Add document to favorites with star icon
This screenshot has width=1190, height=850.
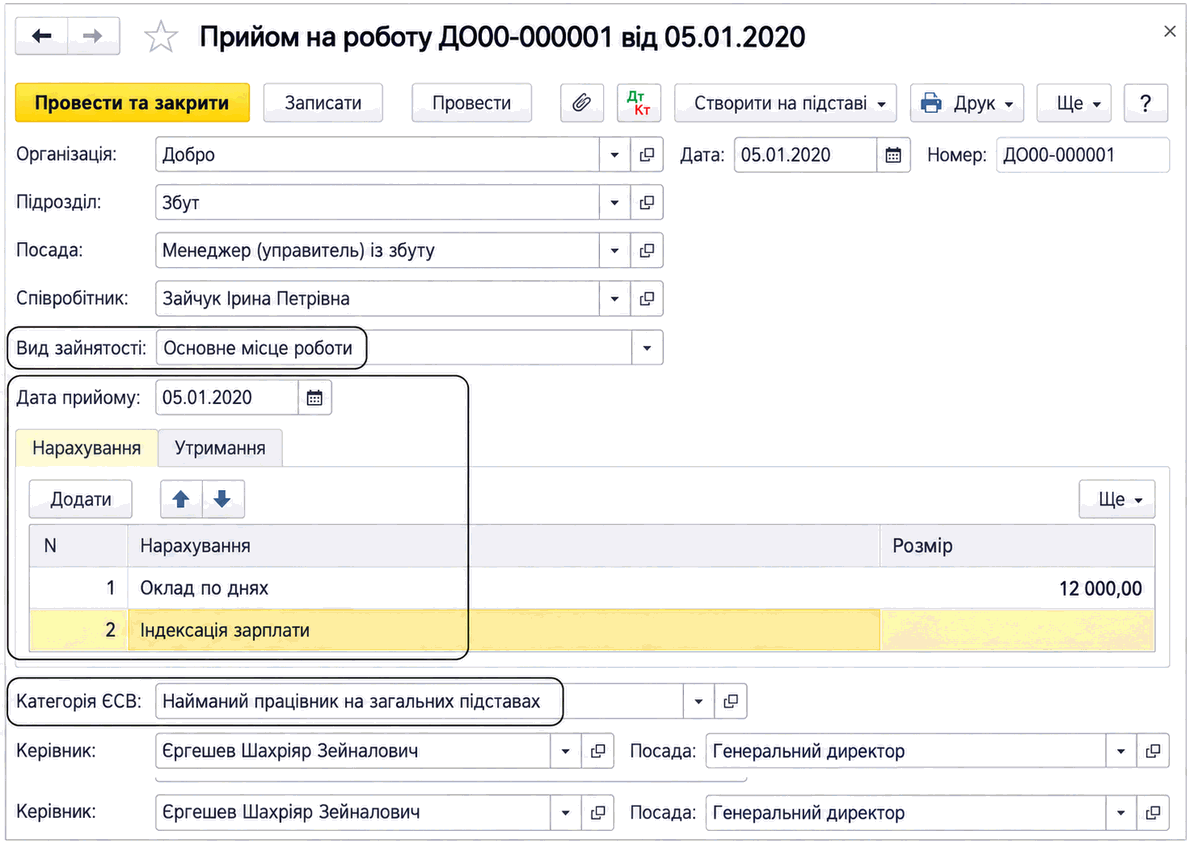pos(161,37)
